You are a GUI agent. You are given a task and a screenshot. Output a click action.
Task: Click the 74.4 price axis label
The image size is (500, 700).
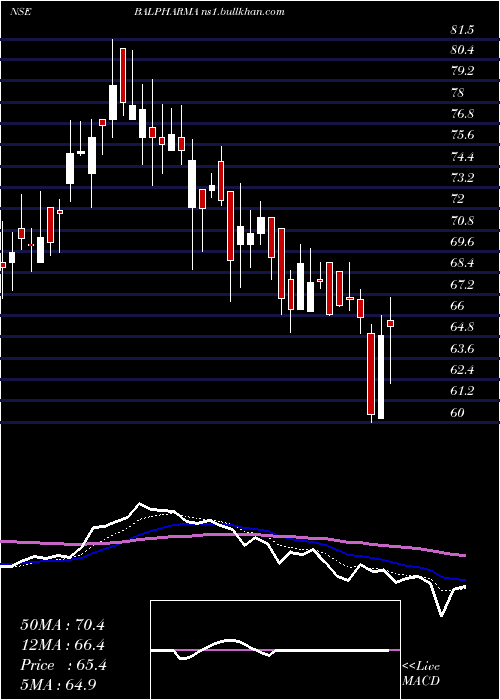(462, 157)
